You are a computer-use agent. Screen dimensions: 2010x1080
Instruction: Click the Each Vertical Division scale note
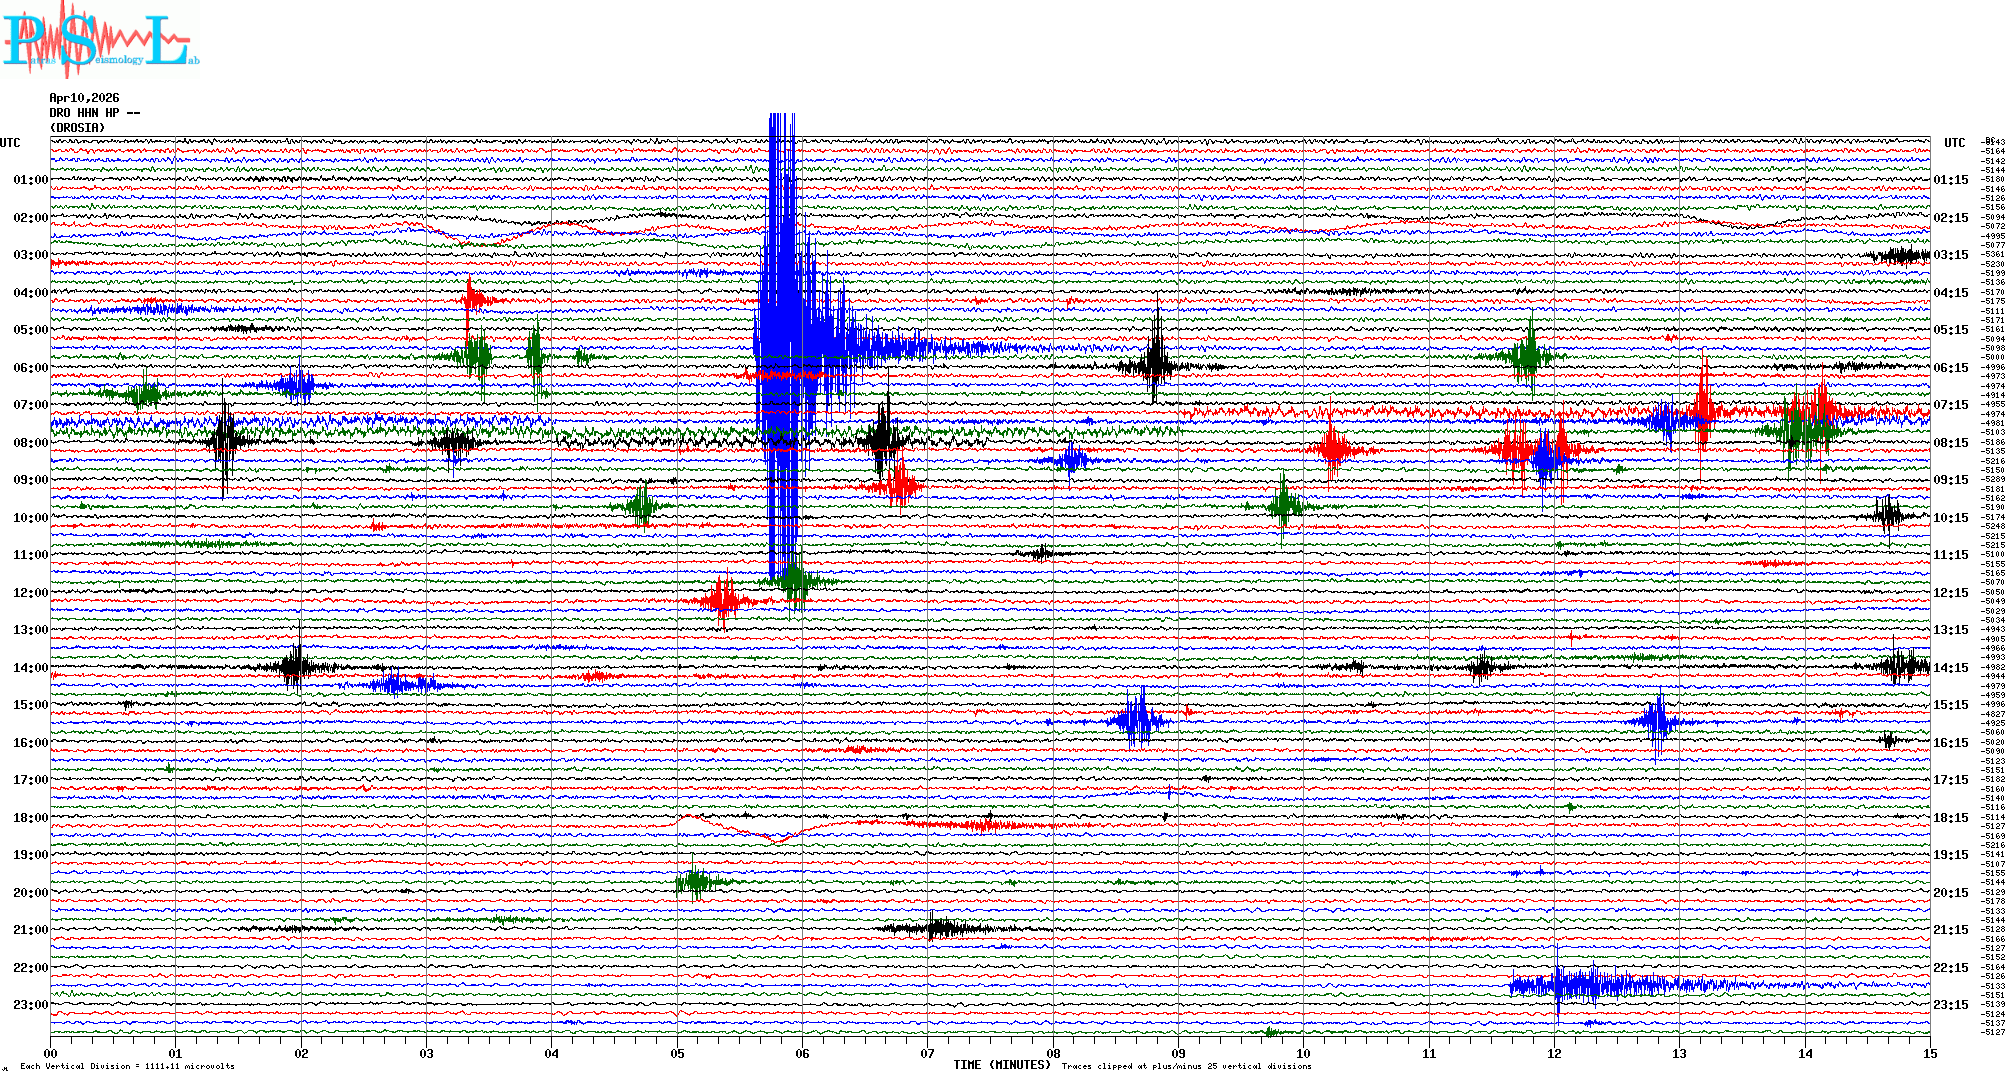pyautogui.click(x=127, y=1066)
